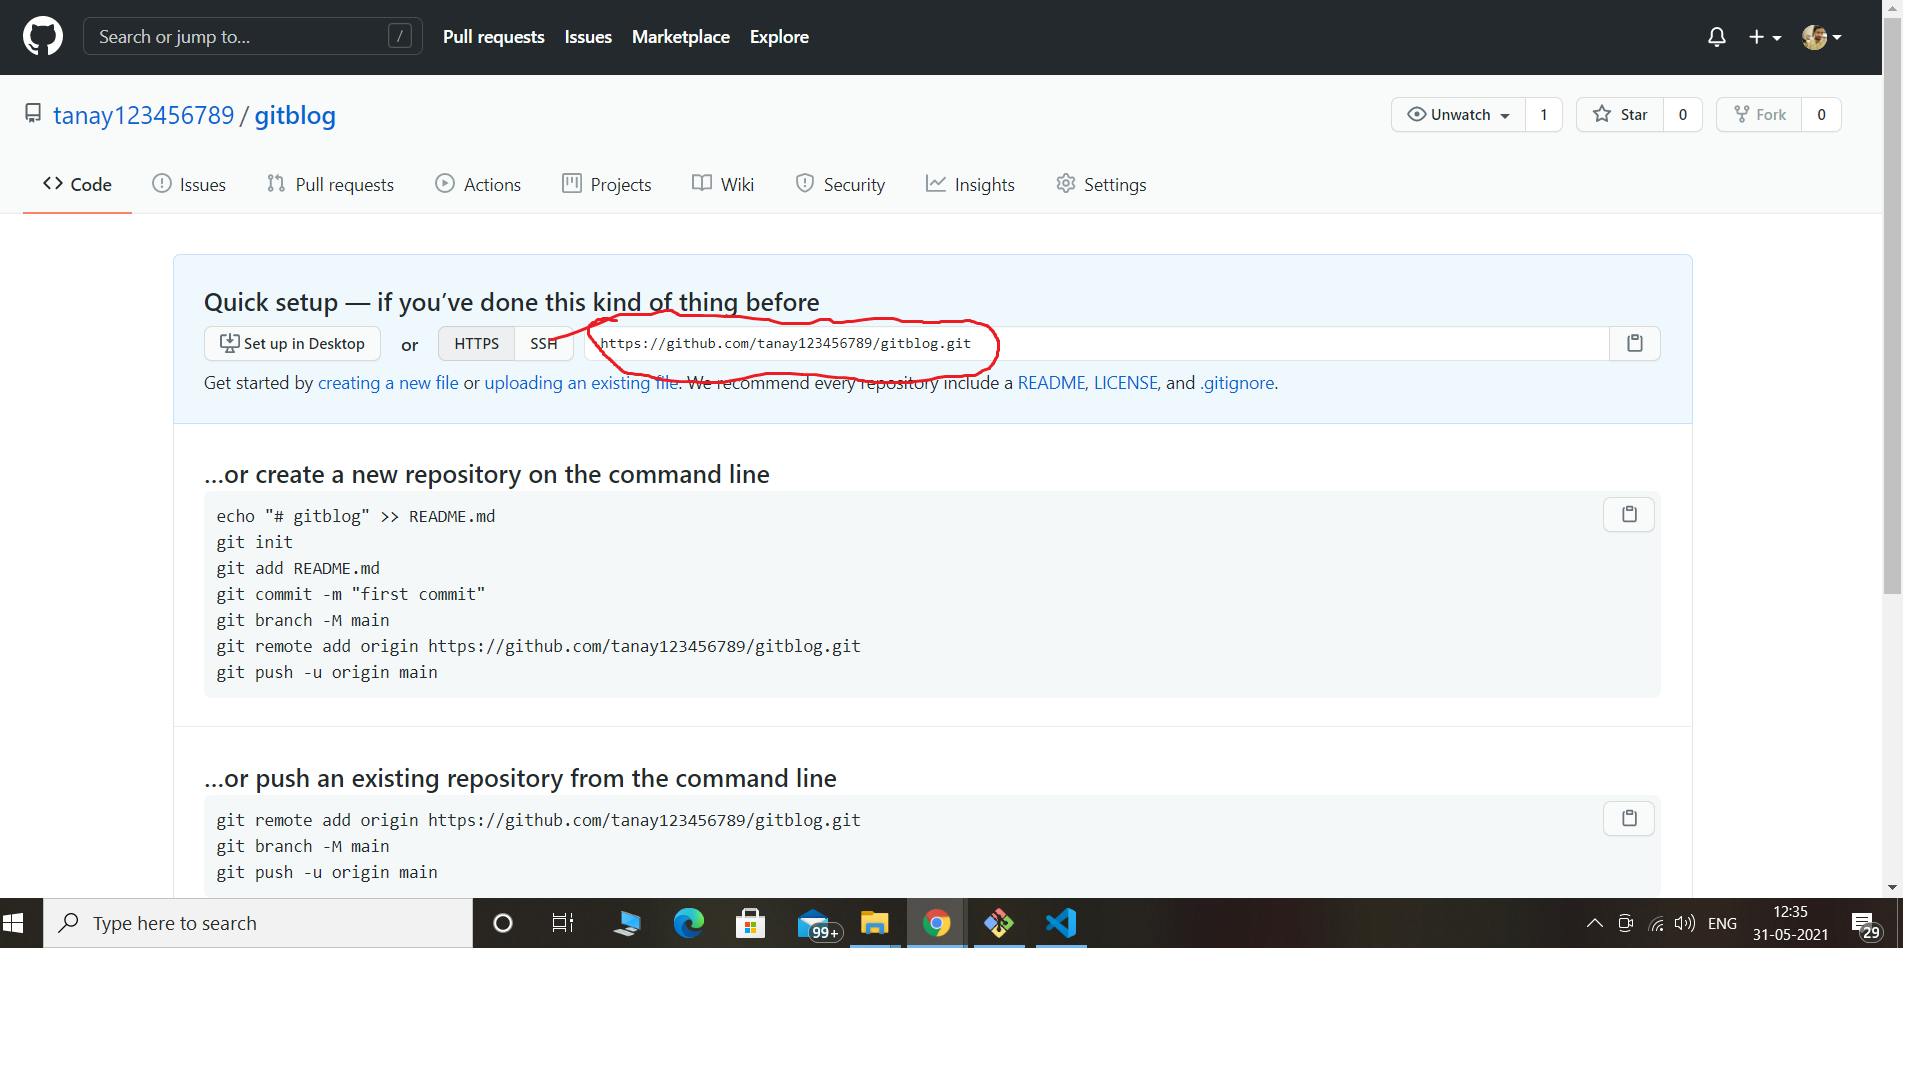
Task: Click the repository clone URL field
Action: pos(1097,343)
